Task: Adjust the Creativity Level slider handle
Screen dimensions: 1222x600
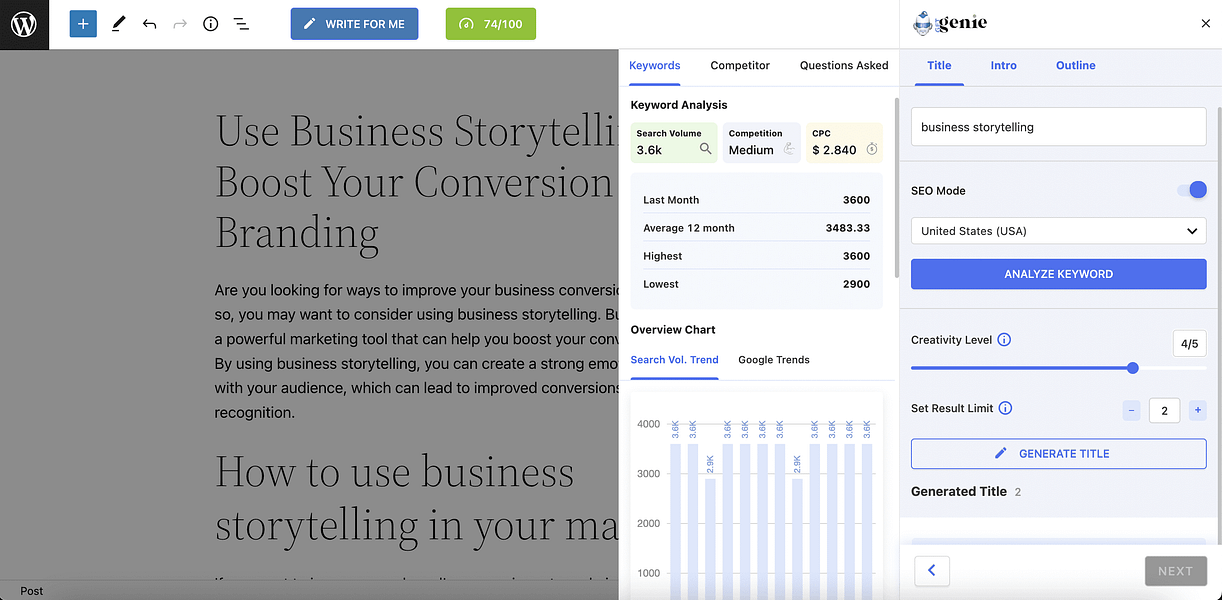Action: point(1133,368)
